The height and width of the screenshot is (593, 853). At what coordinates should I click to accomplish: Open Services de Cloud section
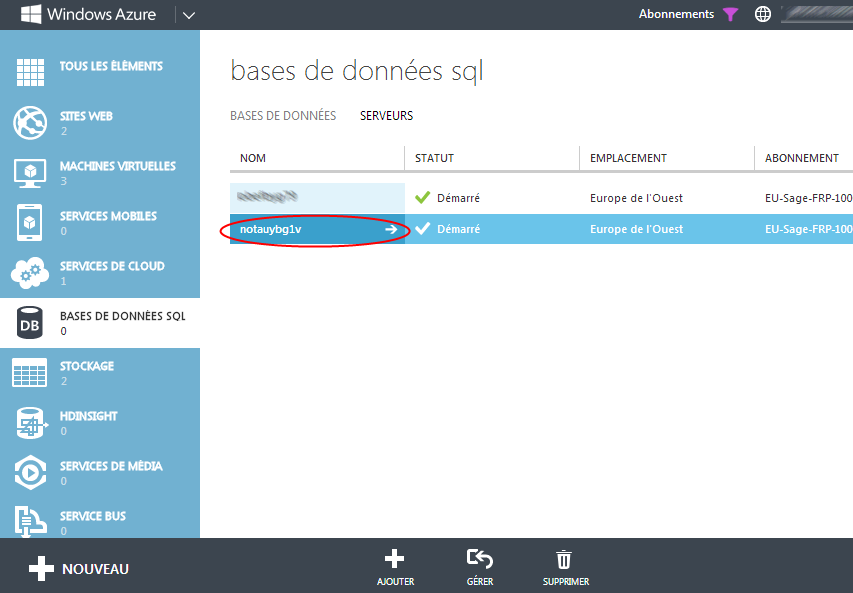(100, 273)
